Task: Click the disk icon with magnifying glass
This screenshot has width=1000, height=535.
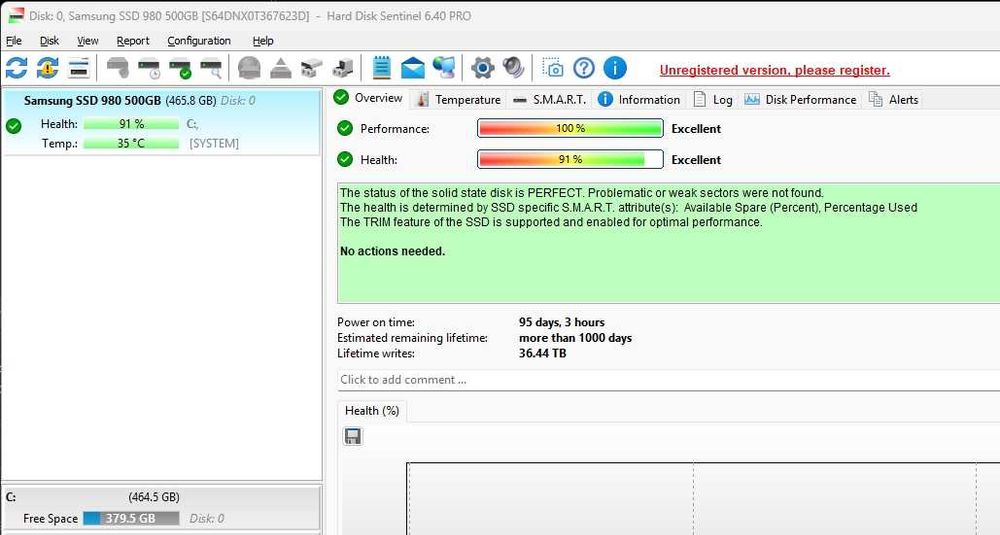Action: coord(211,68)
